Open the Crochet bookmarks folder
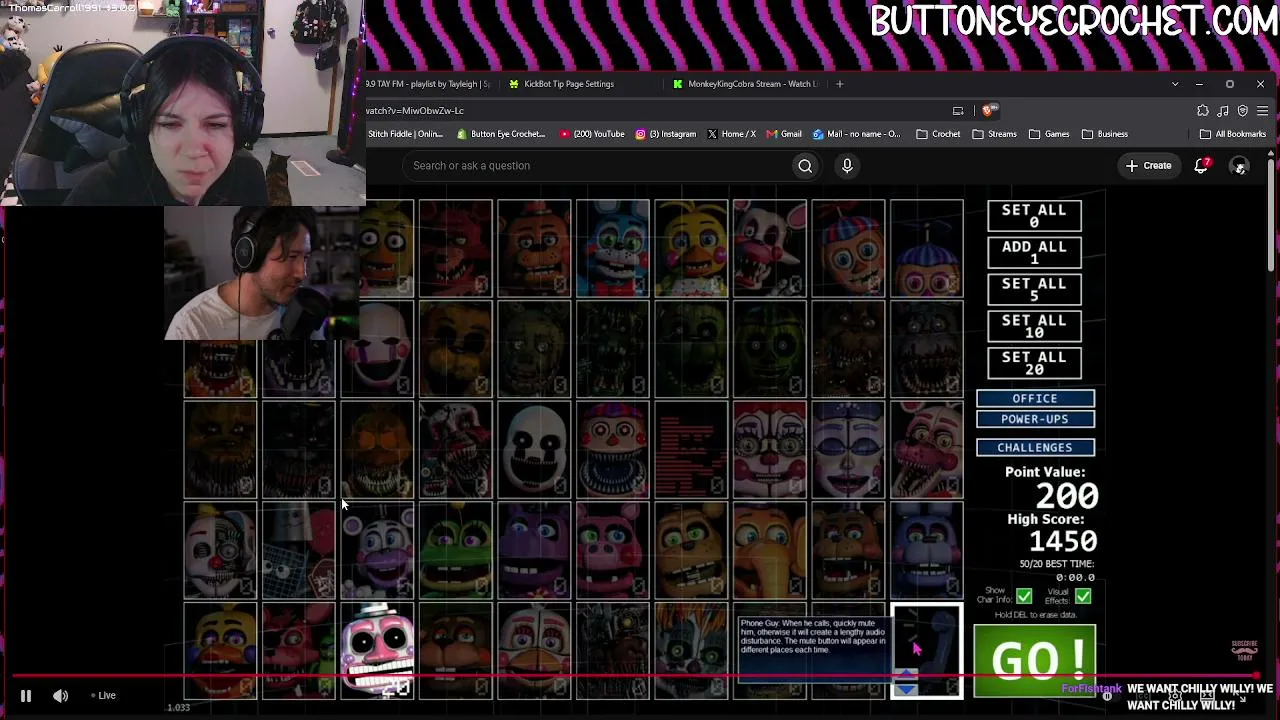 938,134
